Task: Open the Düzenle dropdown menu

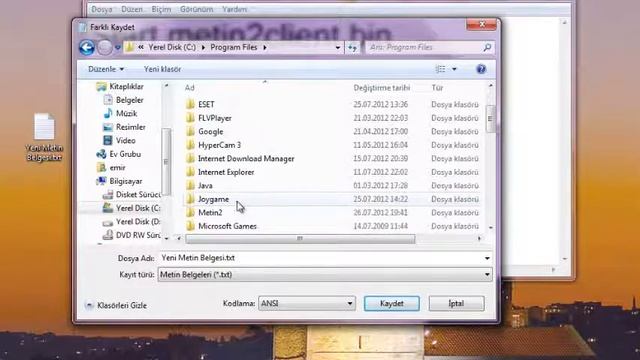Action: [x=106, y=69]
